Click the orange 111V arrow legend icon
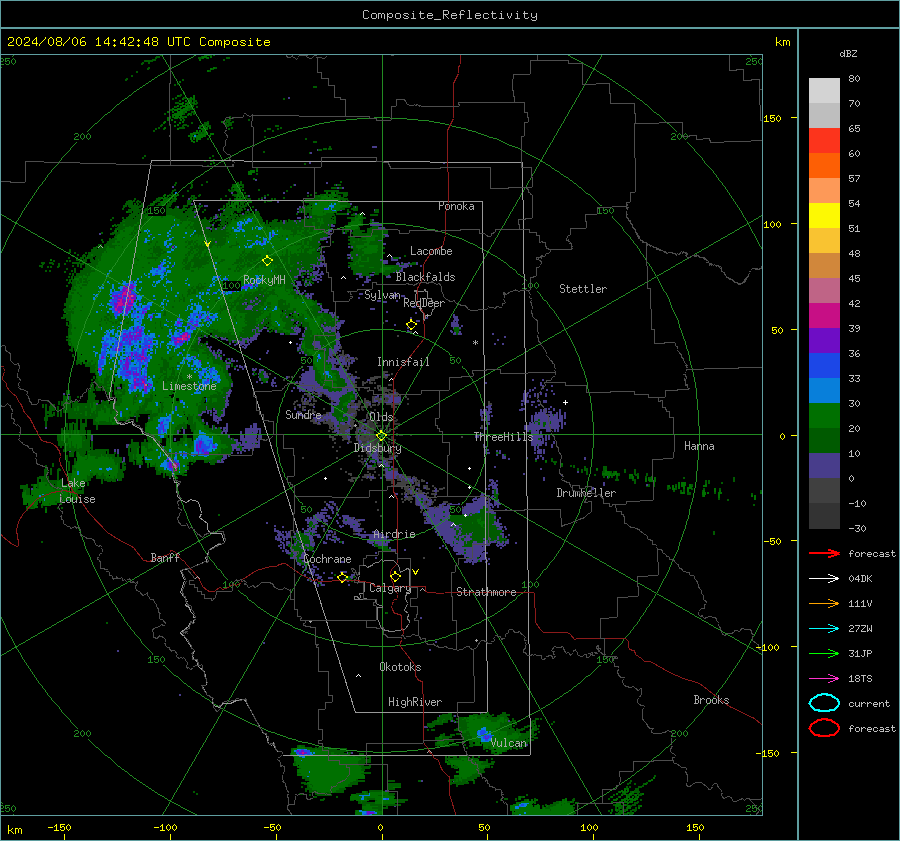Viewport: 900px width, 841px height. (824, 603)
